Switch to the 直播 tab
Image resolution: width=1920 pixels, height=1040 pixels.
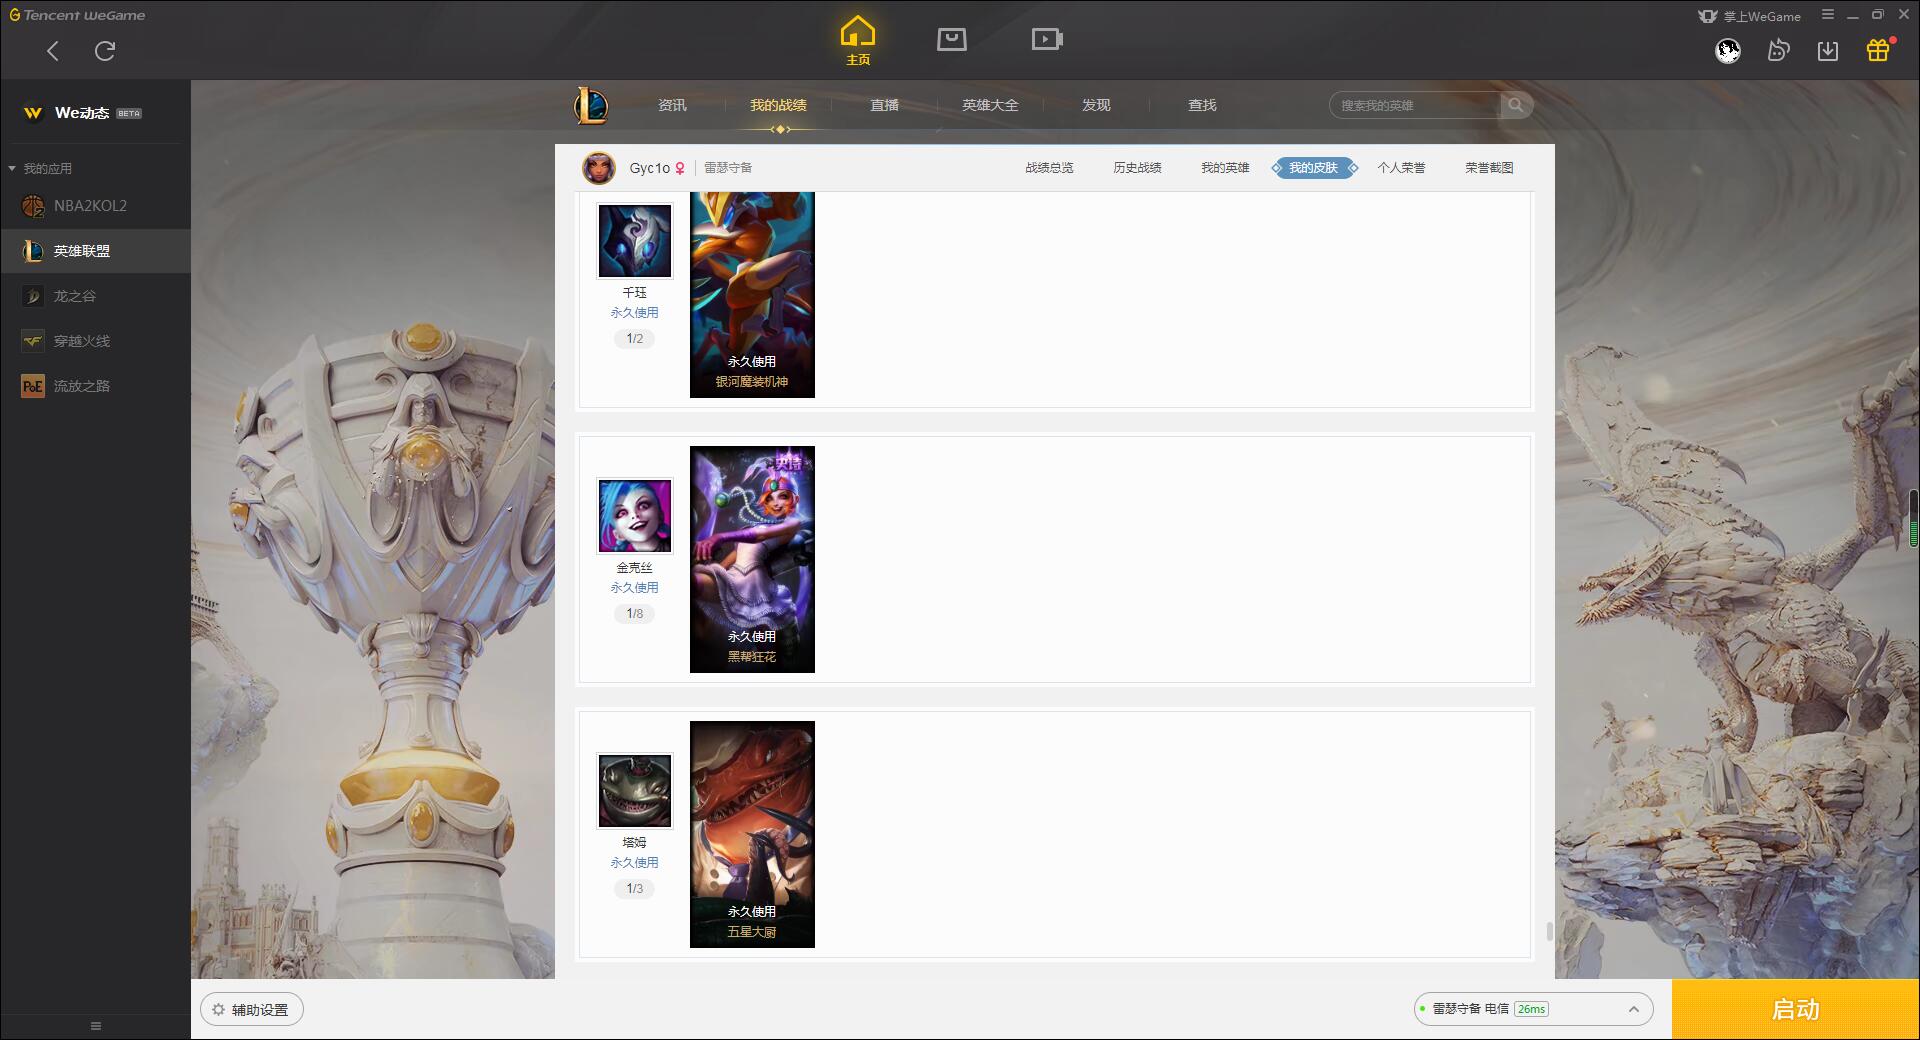pos(884,105)
